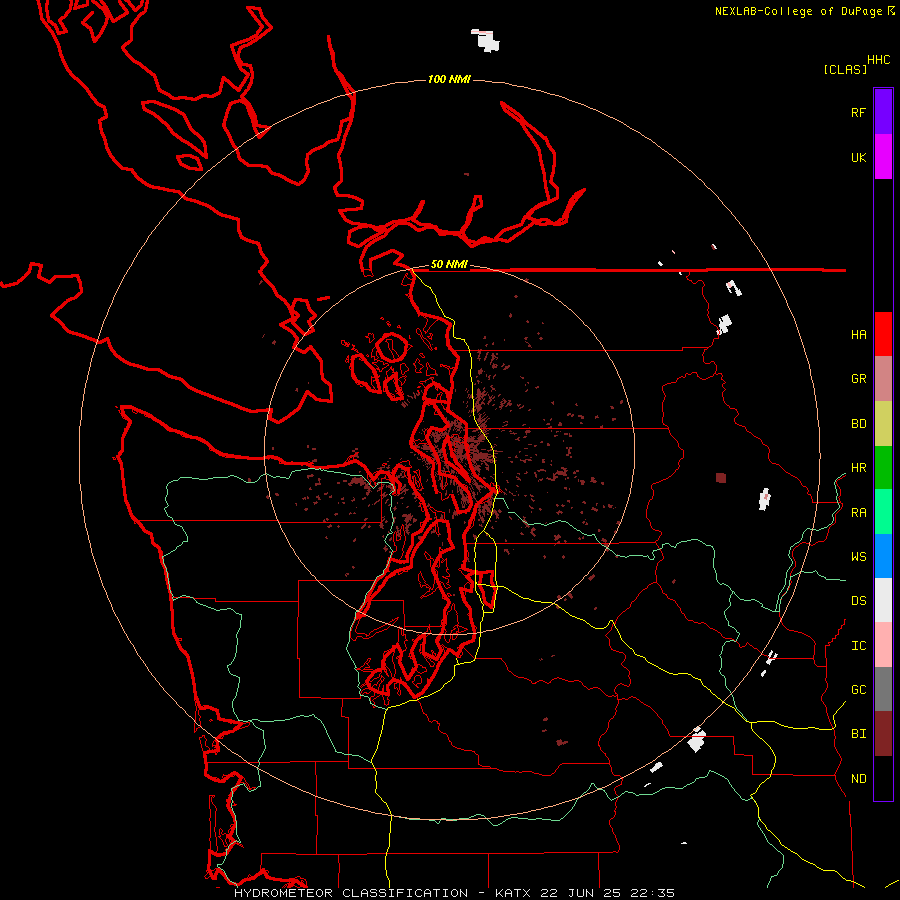Click the IC ice crystals pink swatch
The width and height of the screenshot is (900, 900).
coord(883,645)
